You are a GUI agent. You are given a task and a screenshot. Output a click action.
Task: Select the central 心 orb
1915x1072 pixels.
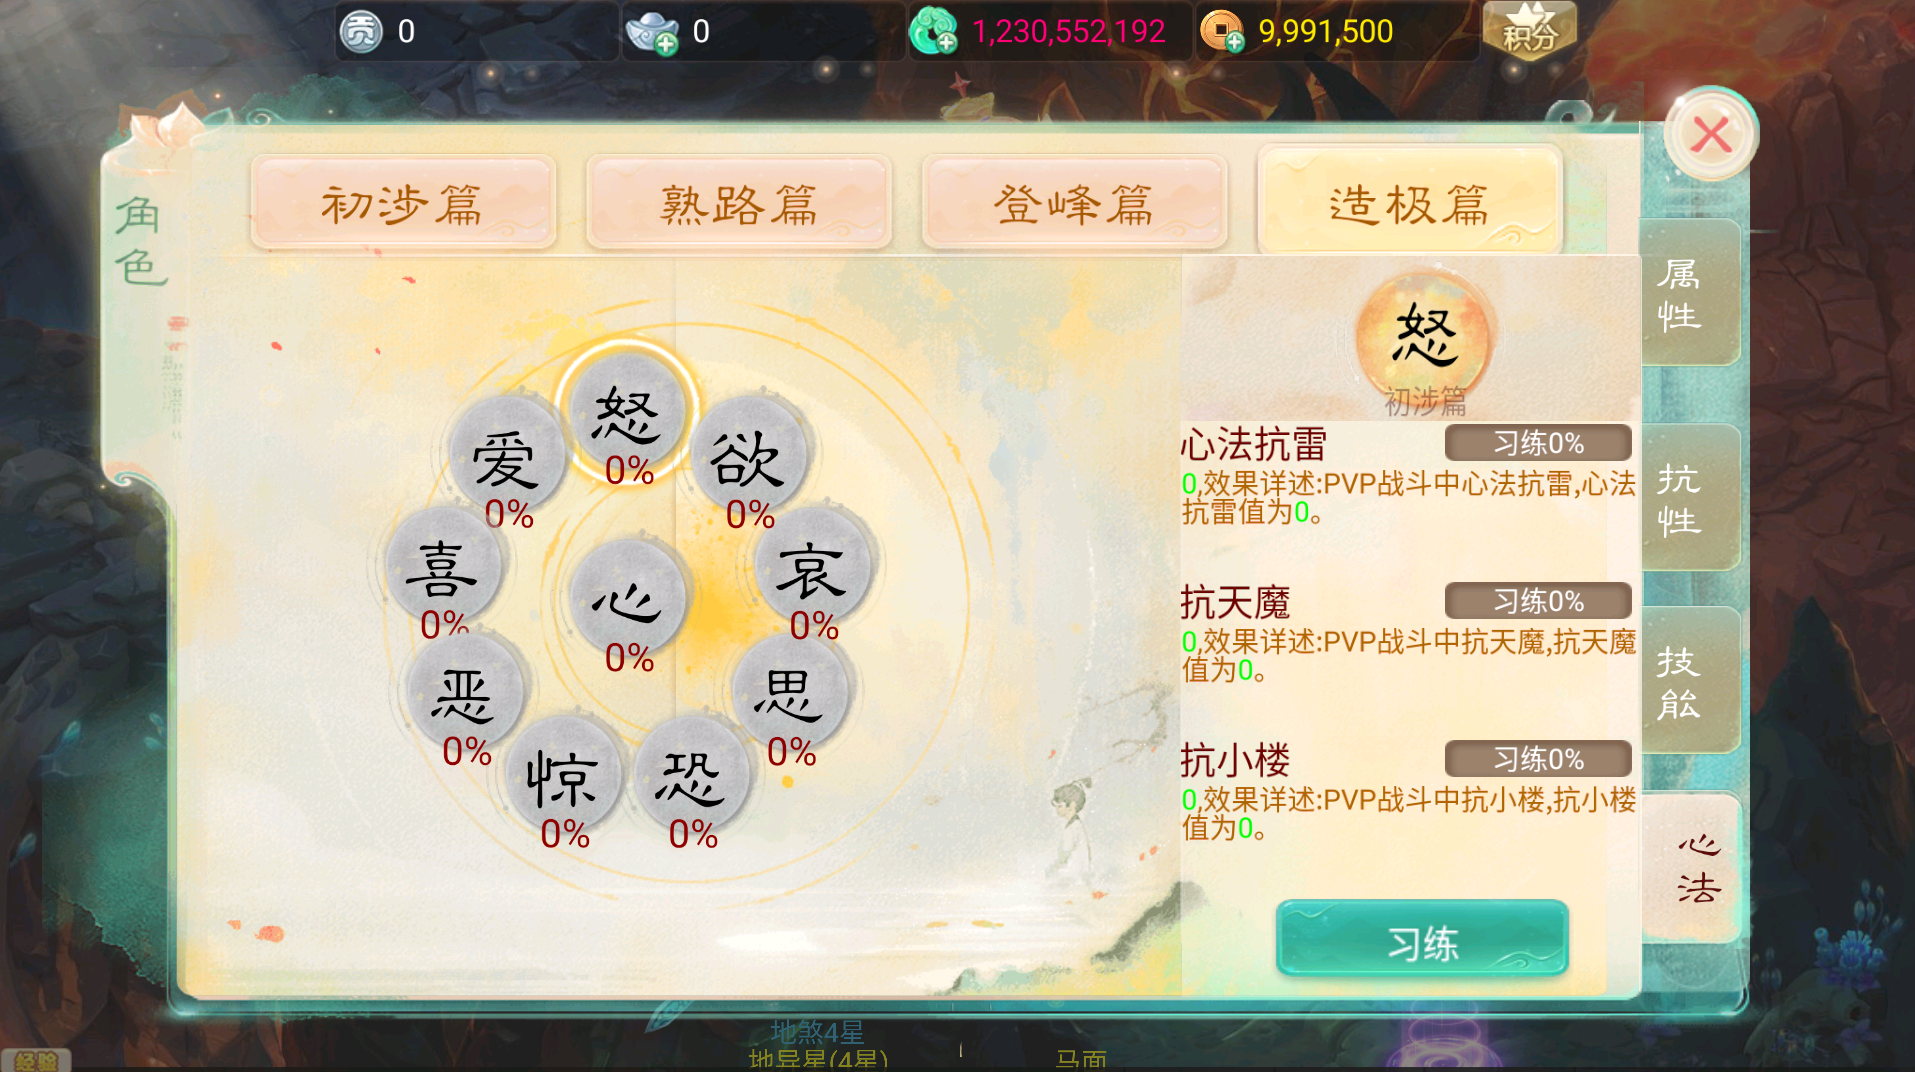click(627, 600)
